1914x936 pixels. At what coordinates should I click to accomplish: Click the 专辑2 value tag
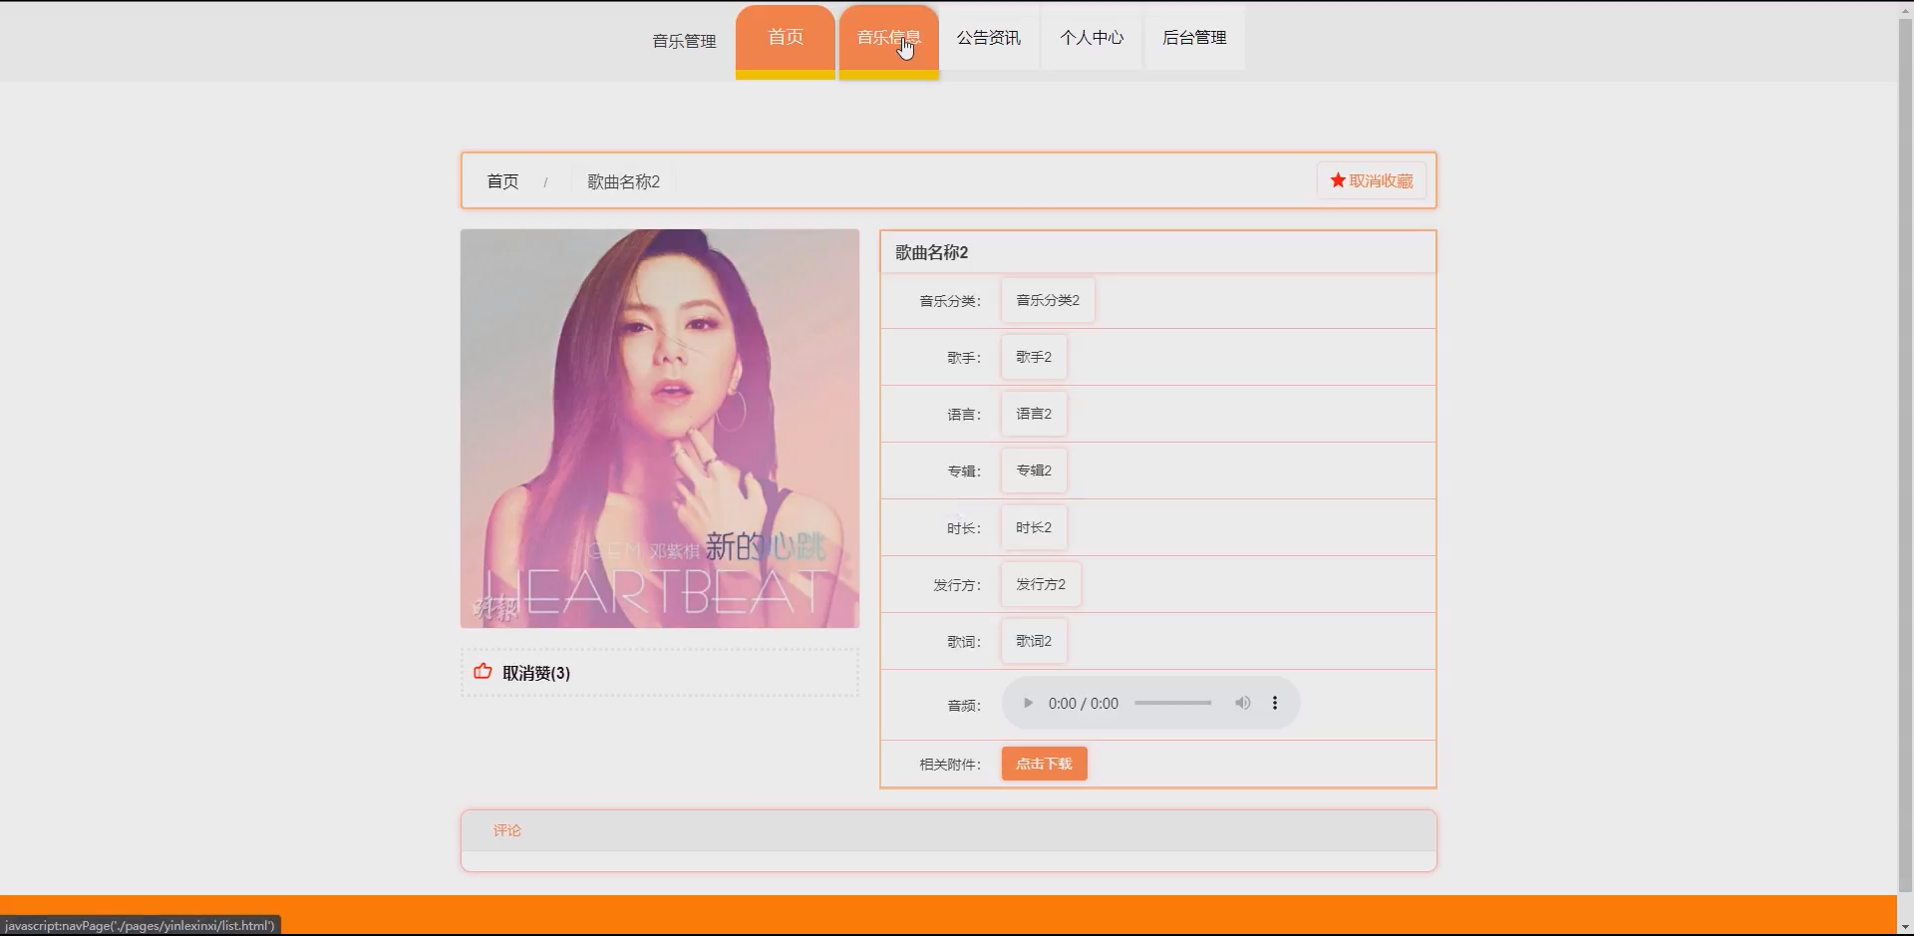coord(1034,471)
